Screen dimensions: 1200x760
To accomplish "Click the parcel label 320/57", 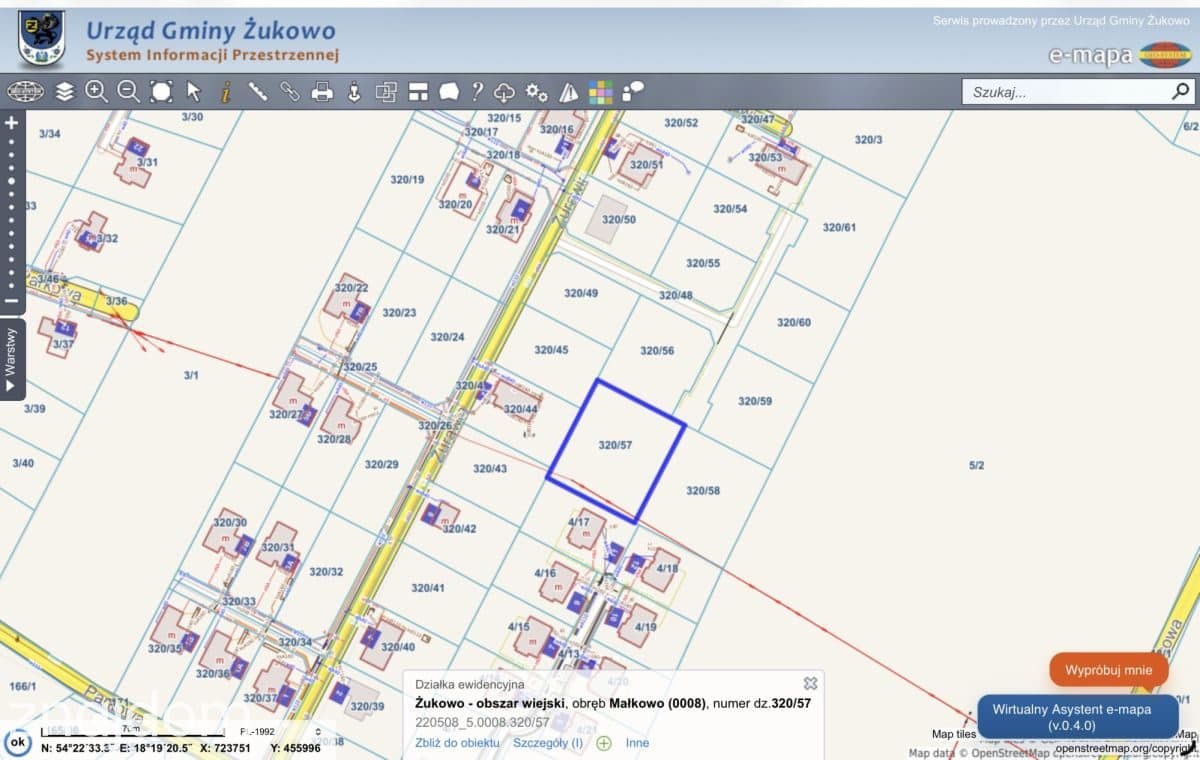I will click(615, 444).
